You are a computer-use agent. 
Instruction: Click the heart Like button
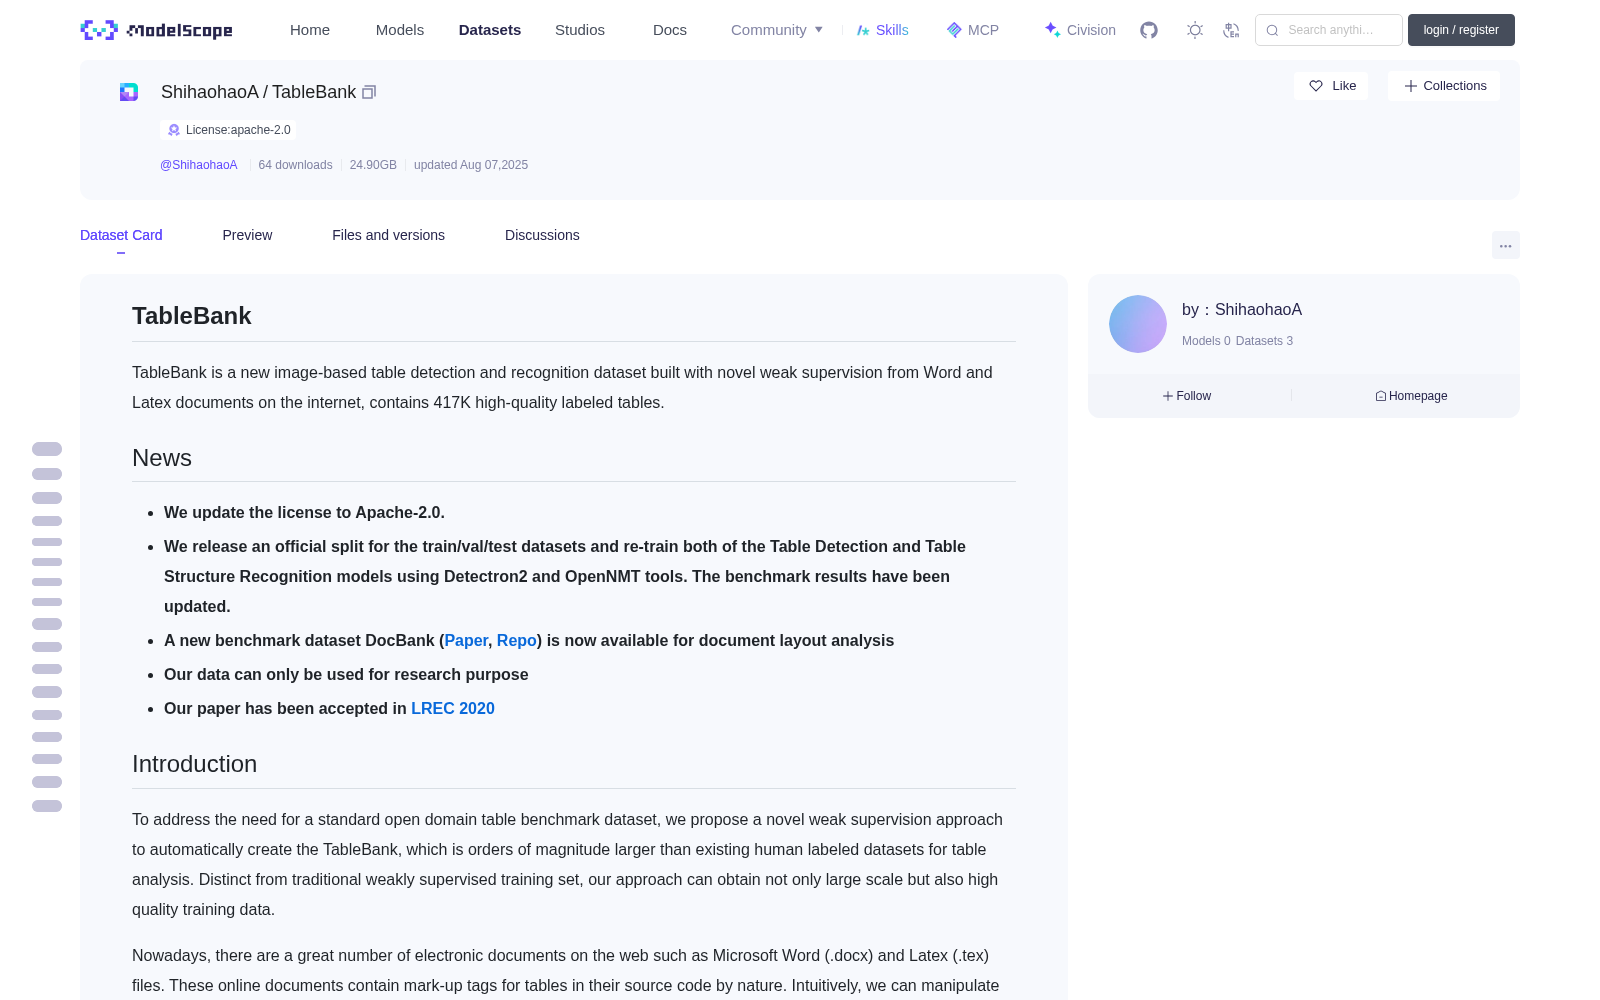(1331, 86)
